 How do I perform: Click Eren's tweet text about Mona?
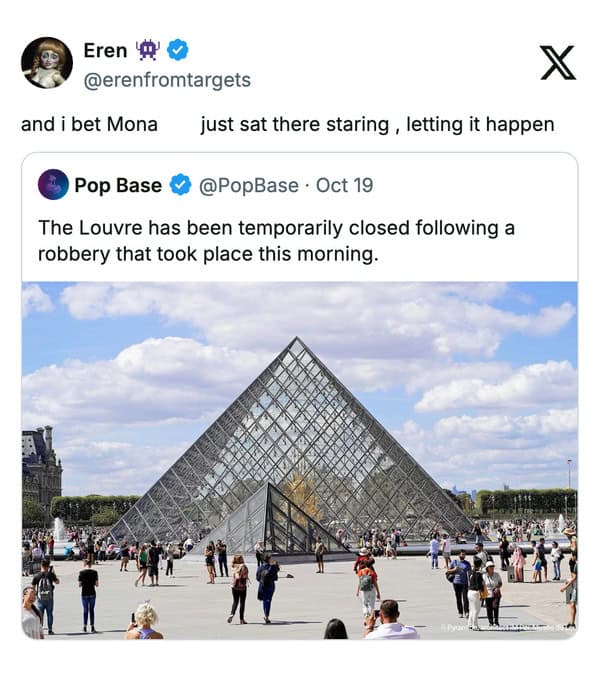pyautogui.click(x=287, y=124)
